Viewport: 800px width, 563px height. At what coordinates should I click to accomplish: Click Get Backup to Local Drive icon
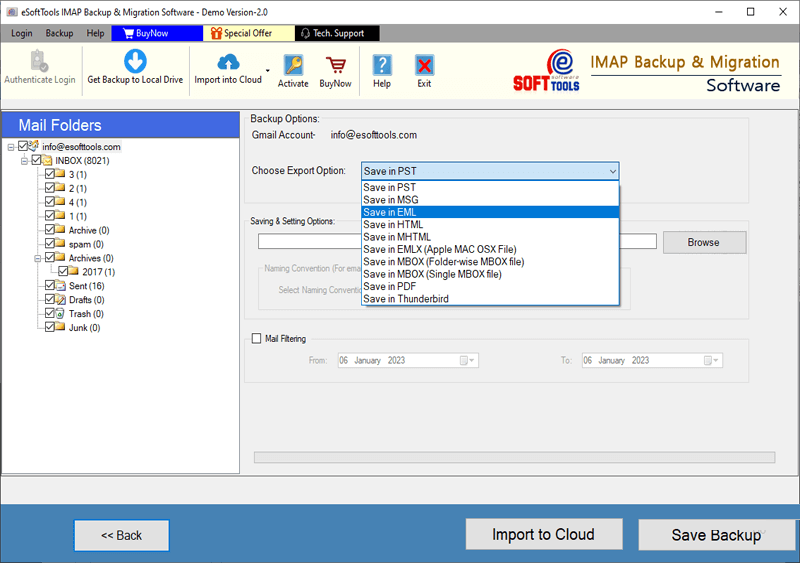135,61
